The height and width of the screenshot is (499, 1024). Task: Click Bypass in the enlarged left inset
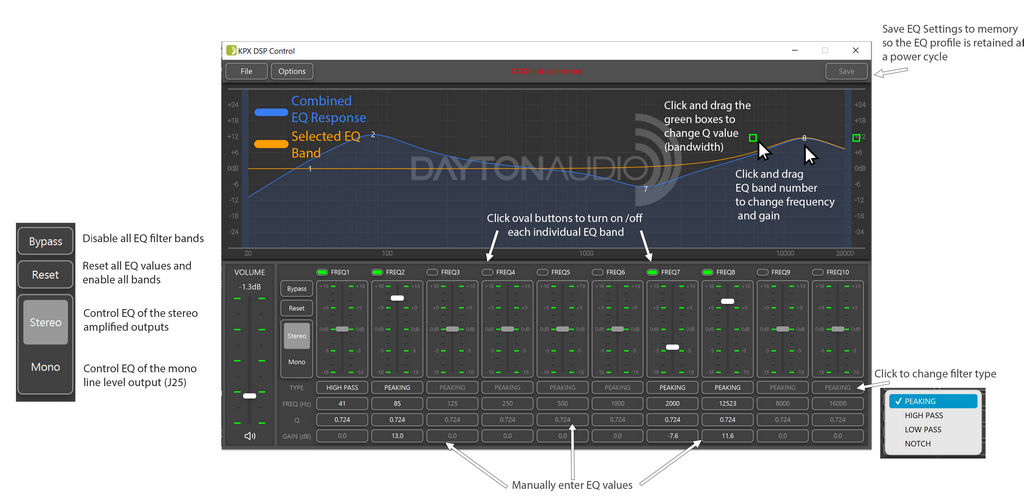(x=45, y=242)
